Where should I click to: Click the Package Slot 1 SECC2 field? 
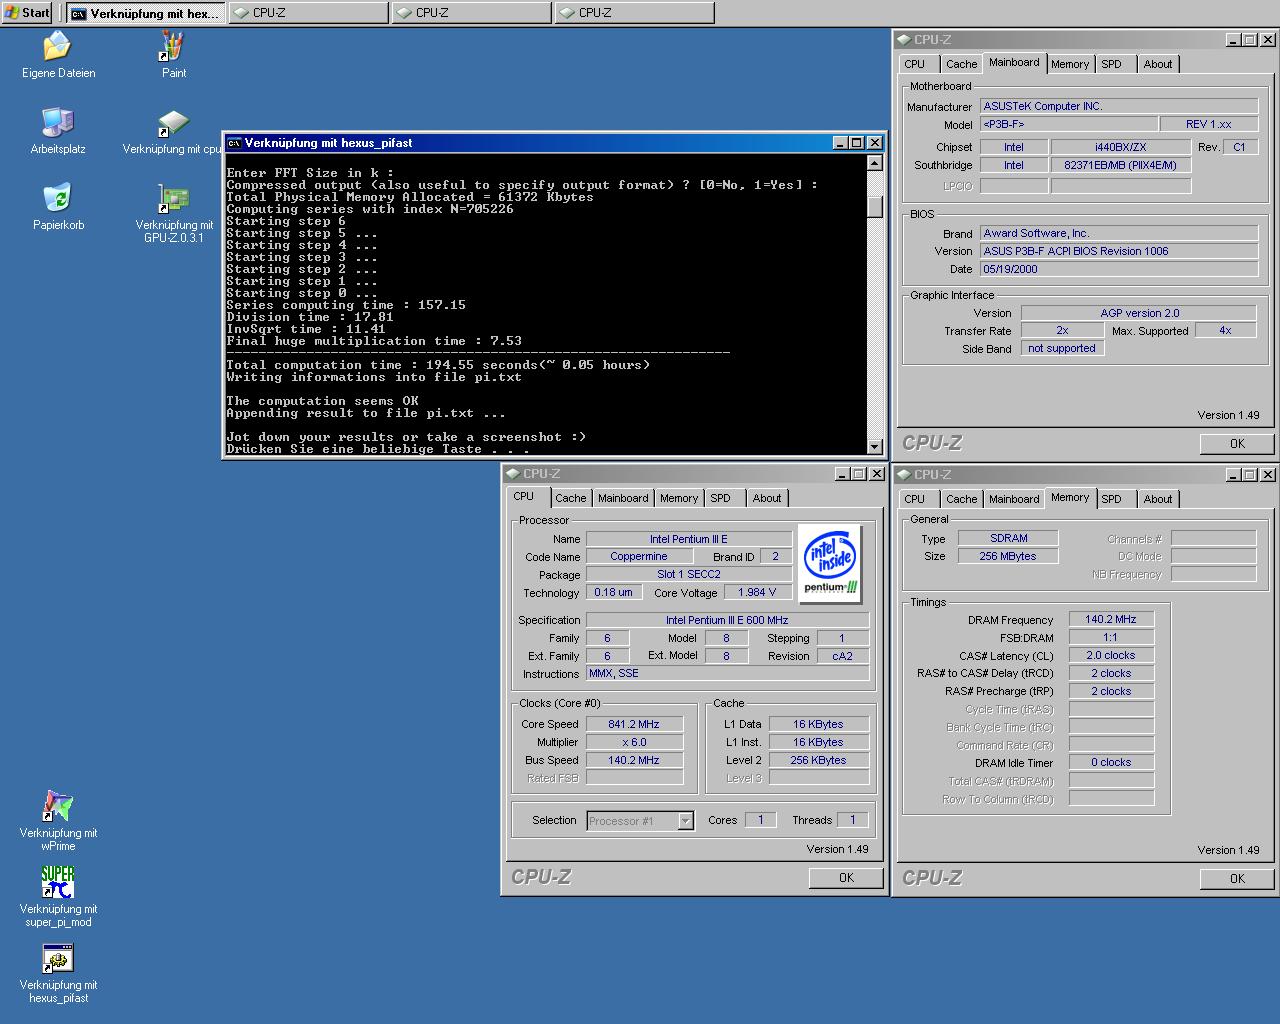tap(688, 574)
